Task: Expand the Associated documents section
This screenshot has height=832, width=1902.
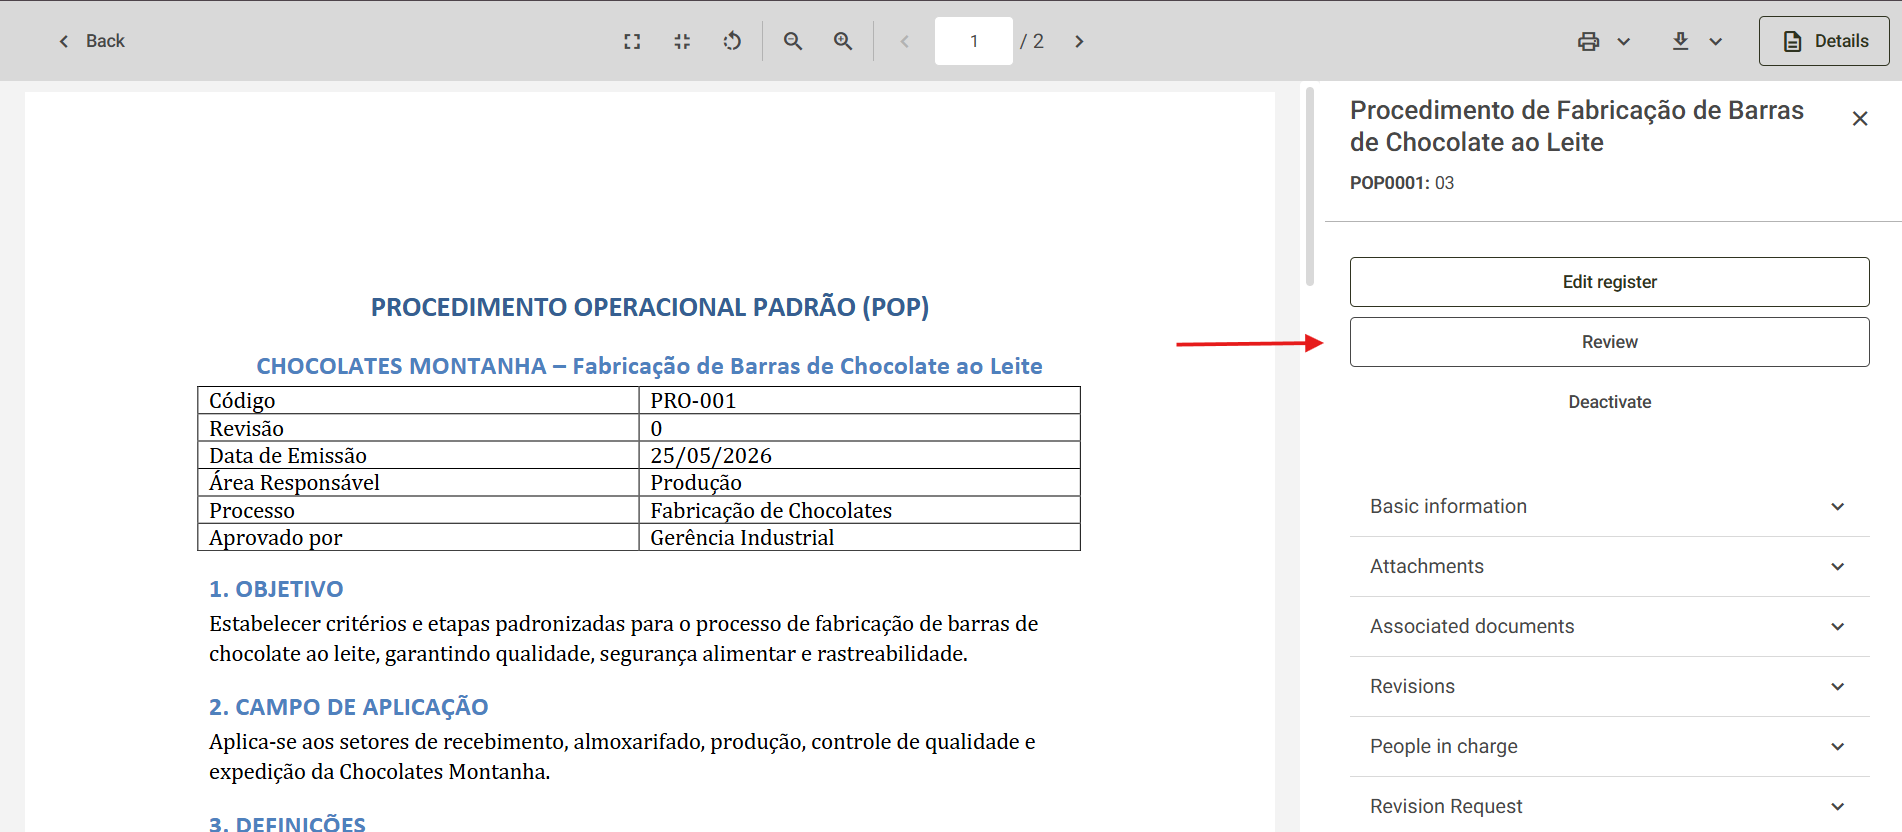Action: [1609, 627]
